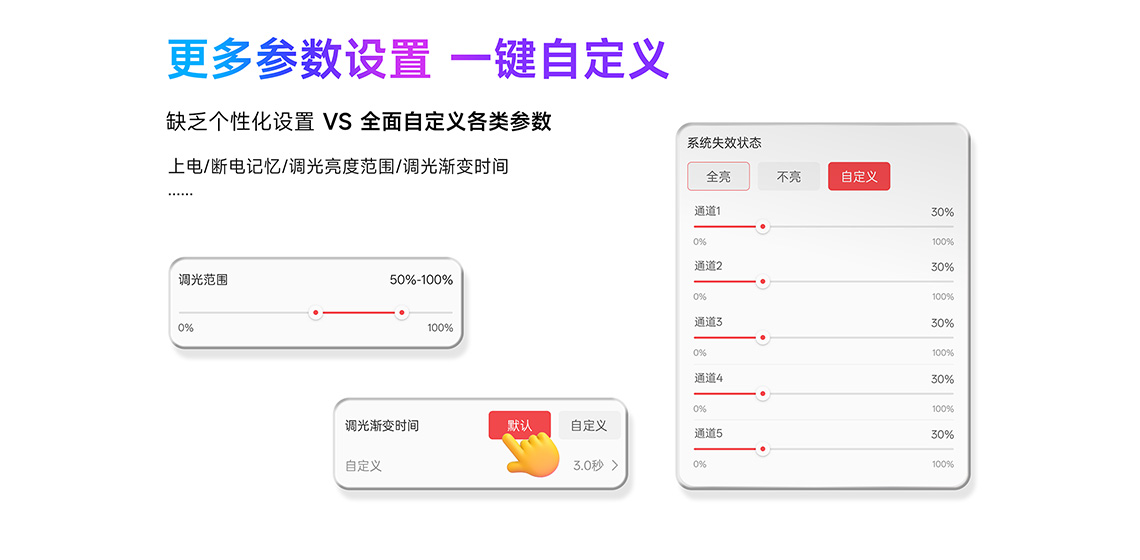Click the 50%-100% dimming range value

pyautogui.click(x=421, y=280)
